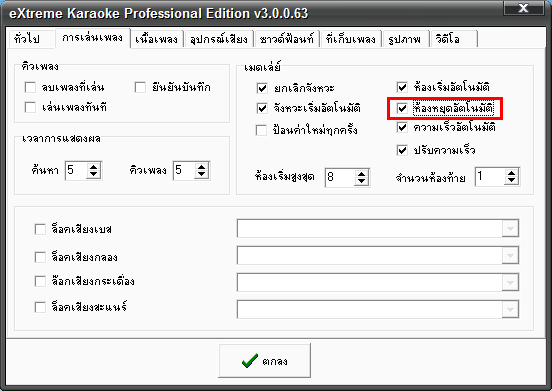Uncheck the ห้องหยุดอัตโนมัติ checkbox
Image resolution: width=552 pixels, height=391 pixels.
(402, 108)
